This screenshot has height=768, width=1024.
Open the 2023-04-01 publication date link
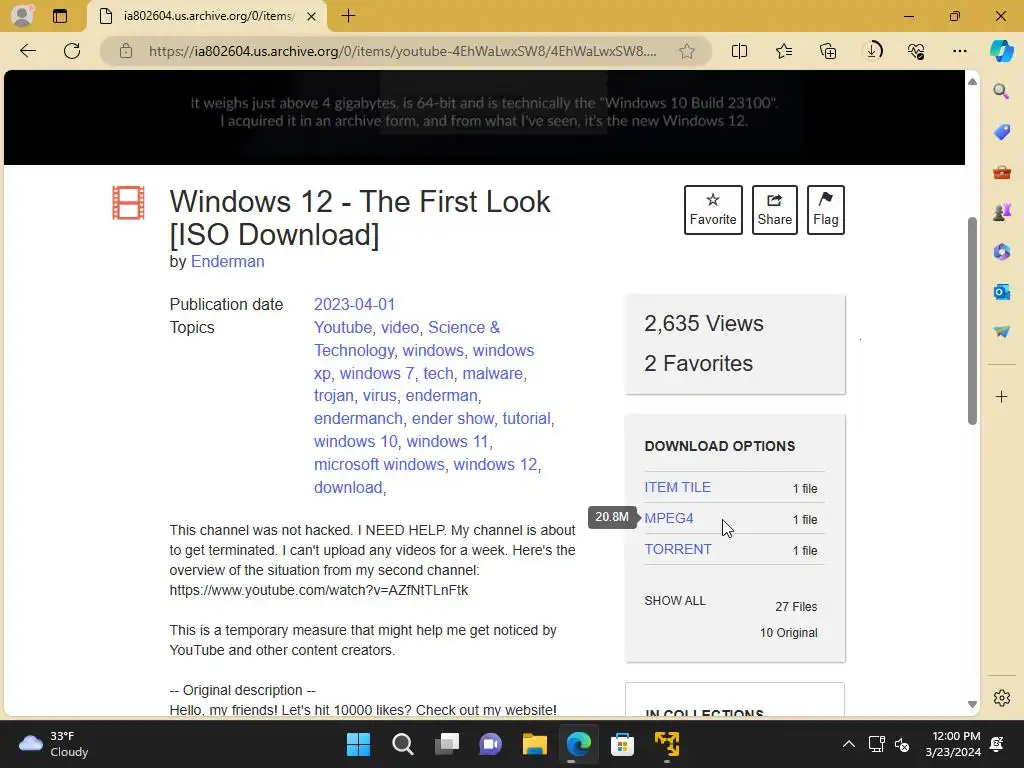(x=354, y=304)
